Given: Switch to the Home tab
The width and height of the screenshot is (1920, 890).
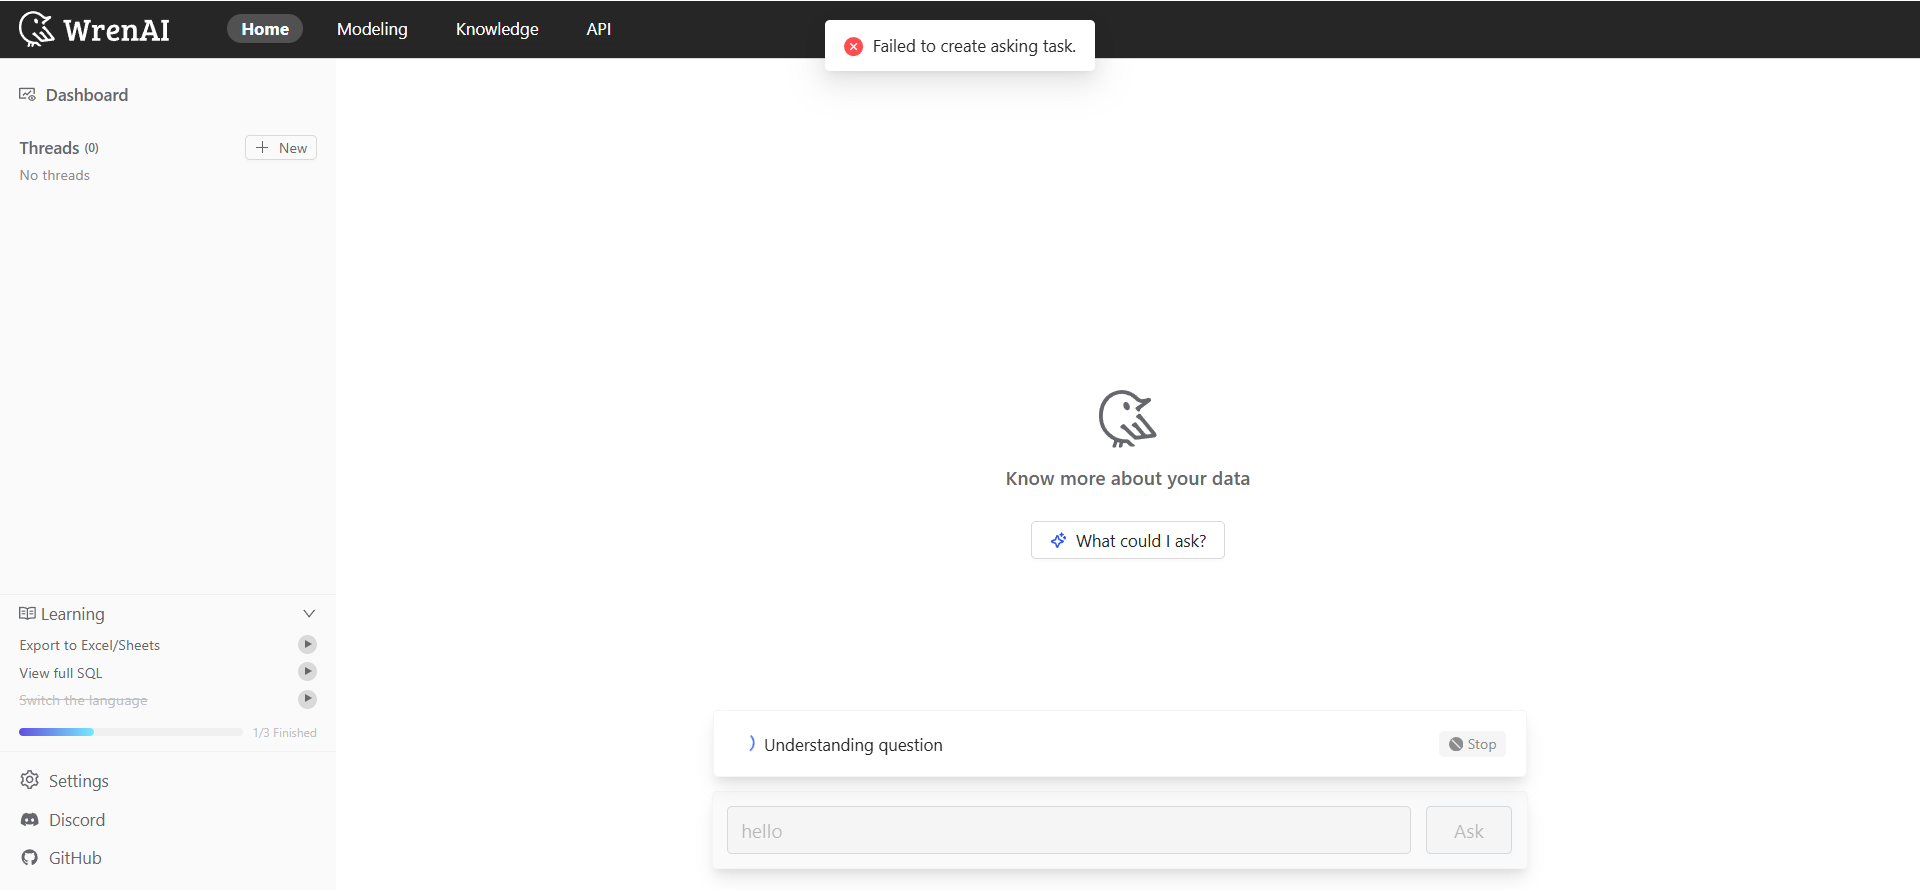Looking at the screenshot, I should point(265,29).
